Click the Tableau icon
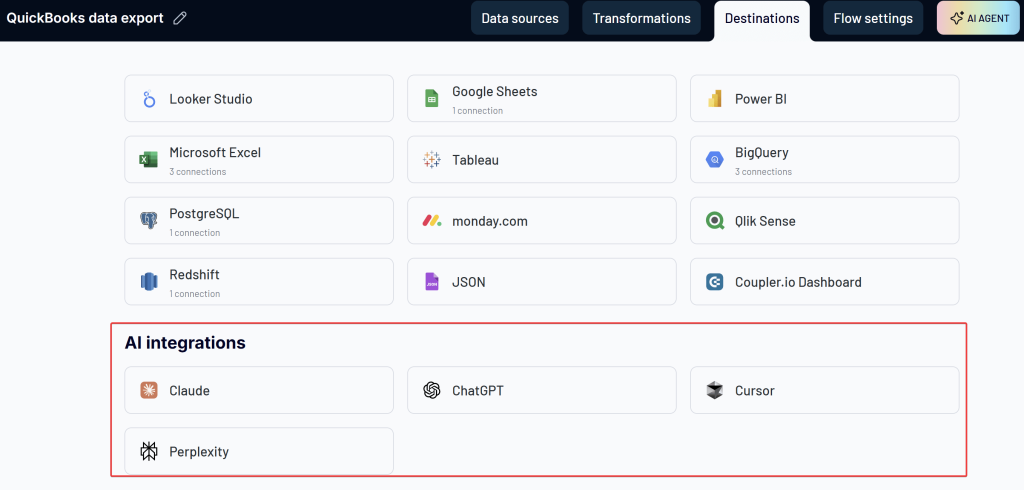 432,160
